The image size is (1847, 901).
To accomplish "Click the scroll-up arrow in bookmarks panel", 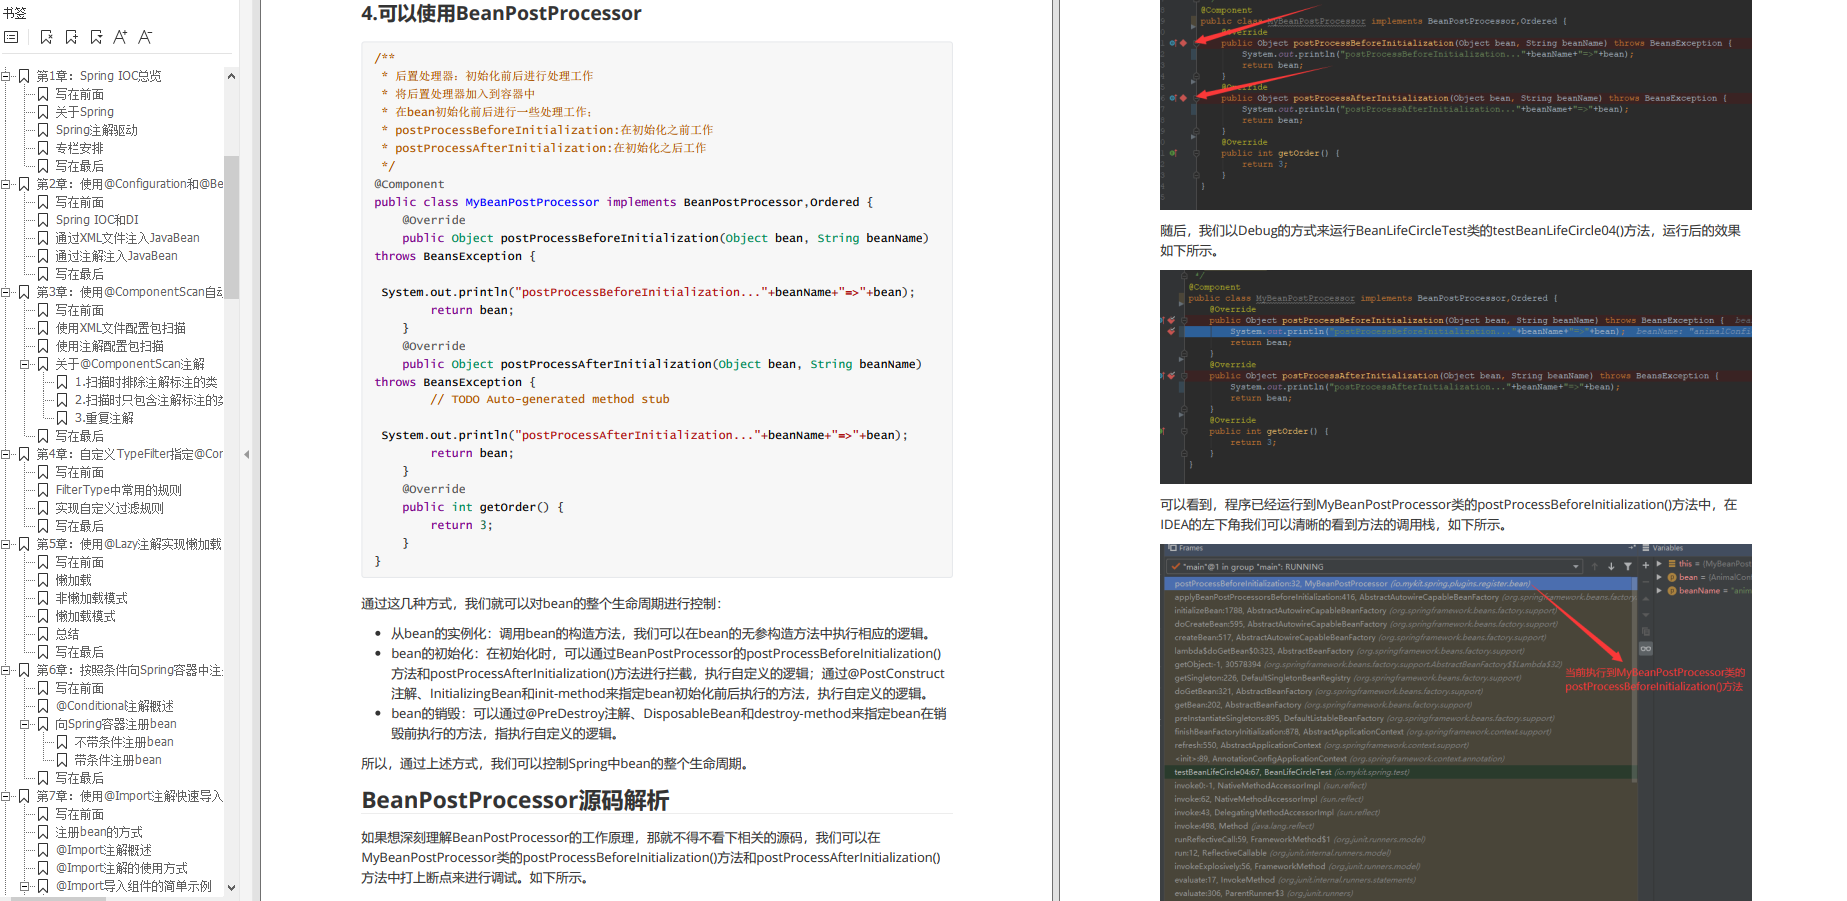I will (231, 76).
